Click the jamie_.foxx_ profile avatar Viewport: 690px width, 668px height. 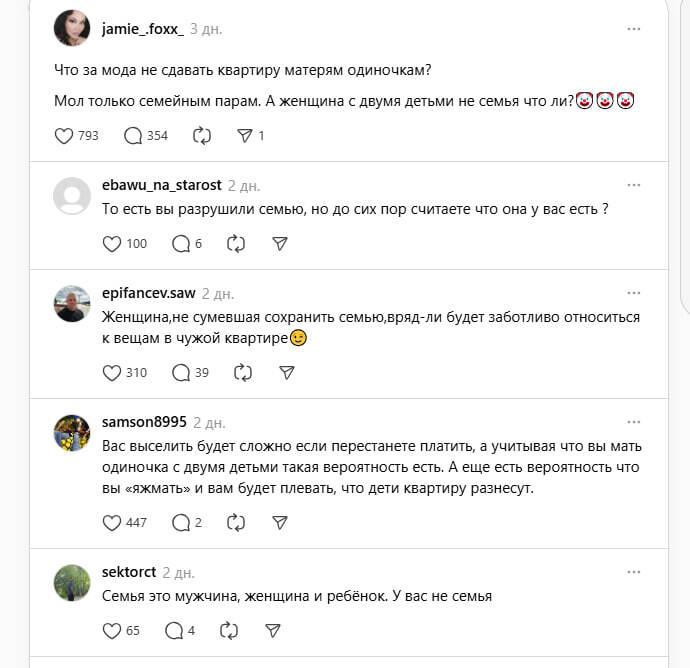point(72,28)
